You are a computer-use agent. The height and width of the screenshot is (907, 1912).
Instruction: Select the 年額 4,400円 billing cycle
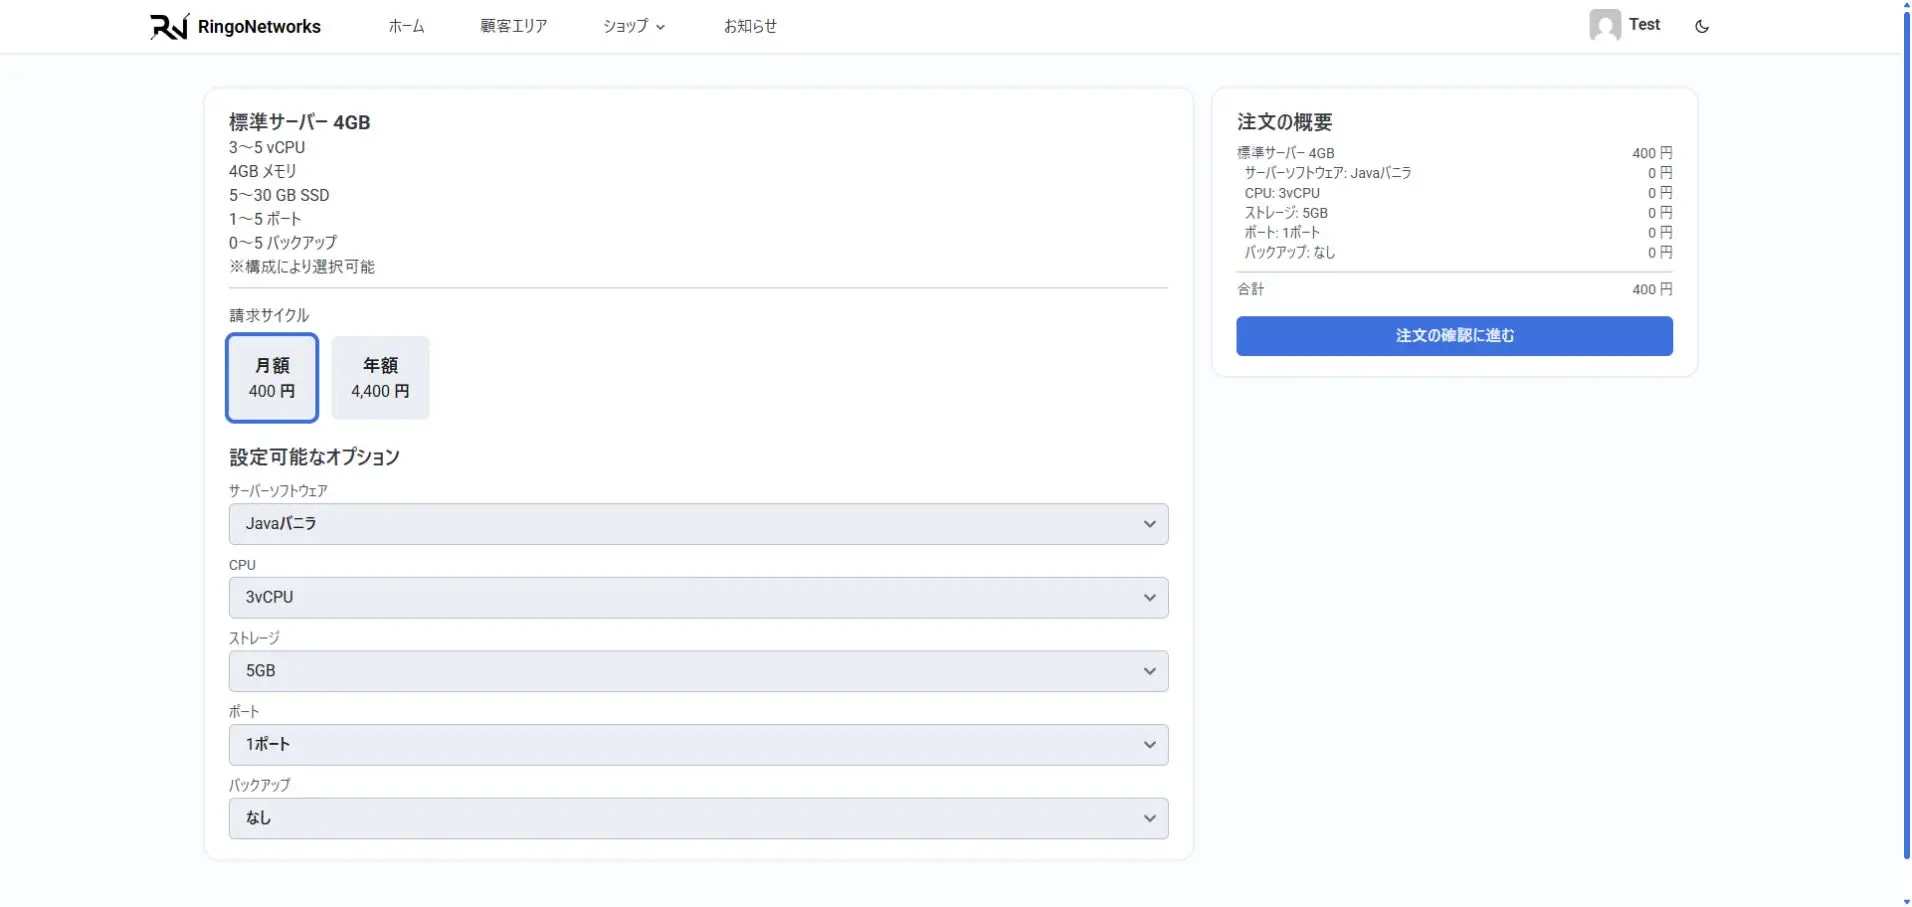(x=380, y=378)
